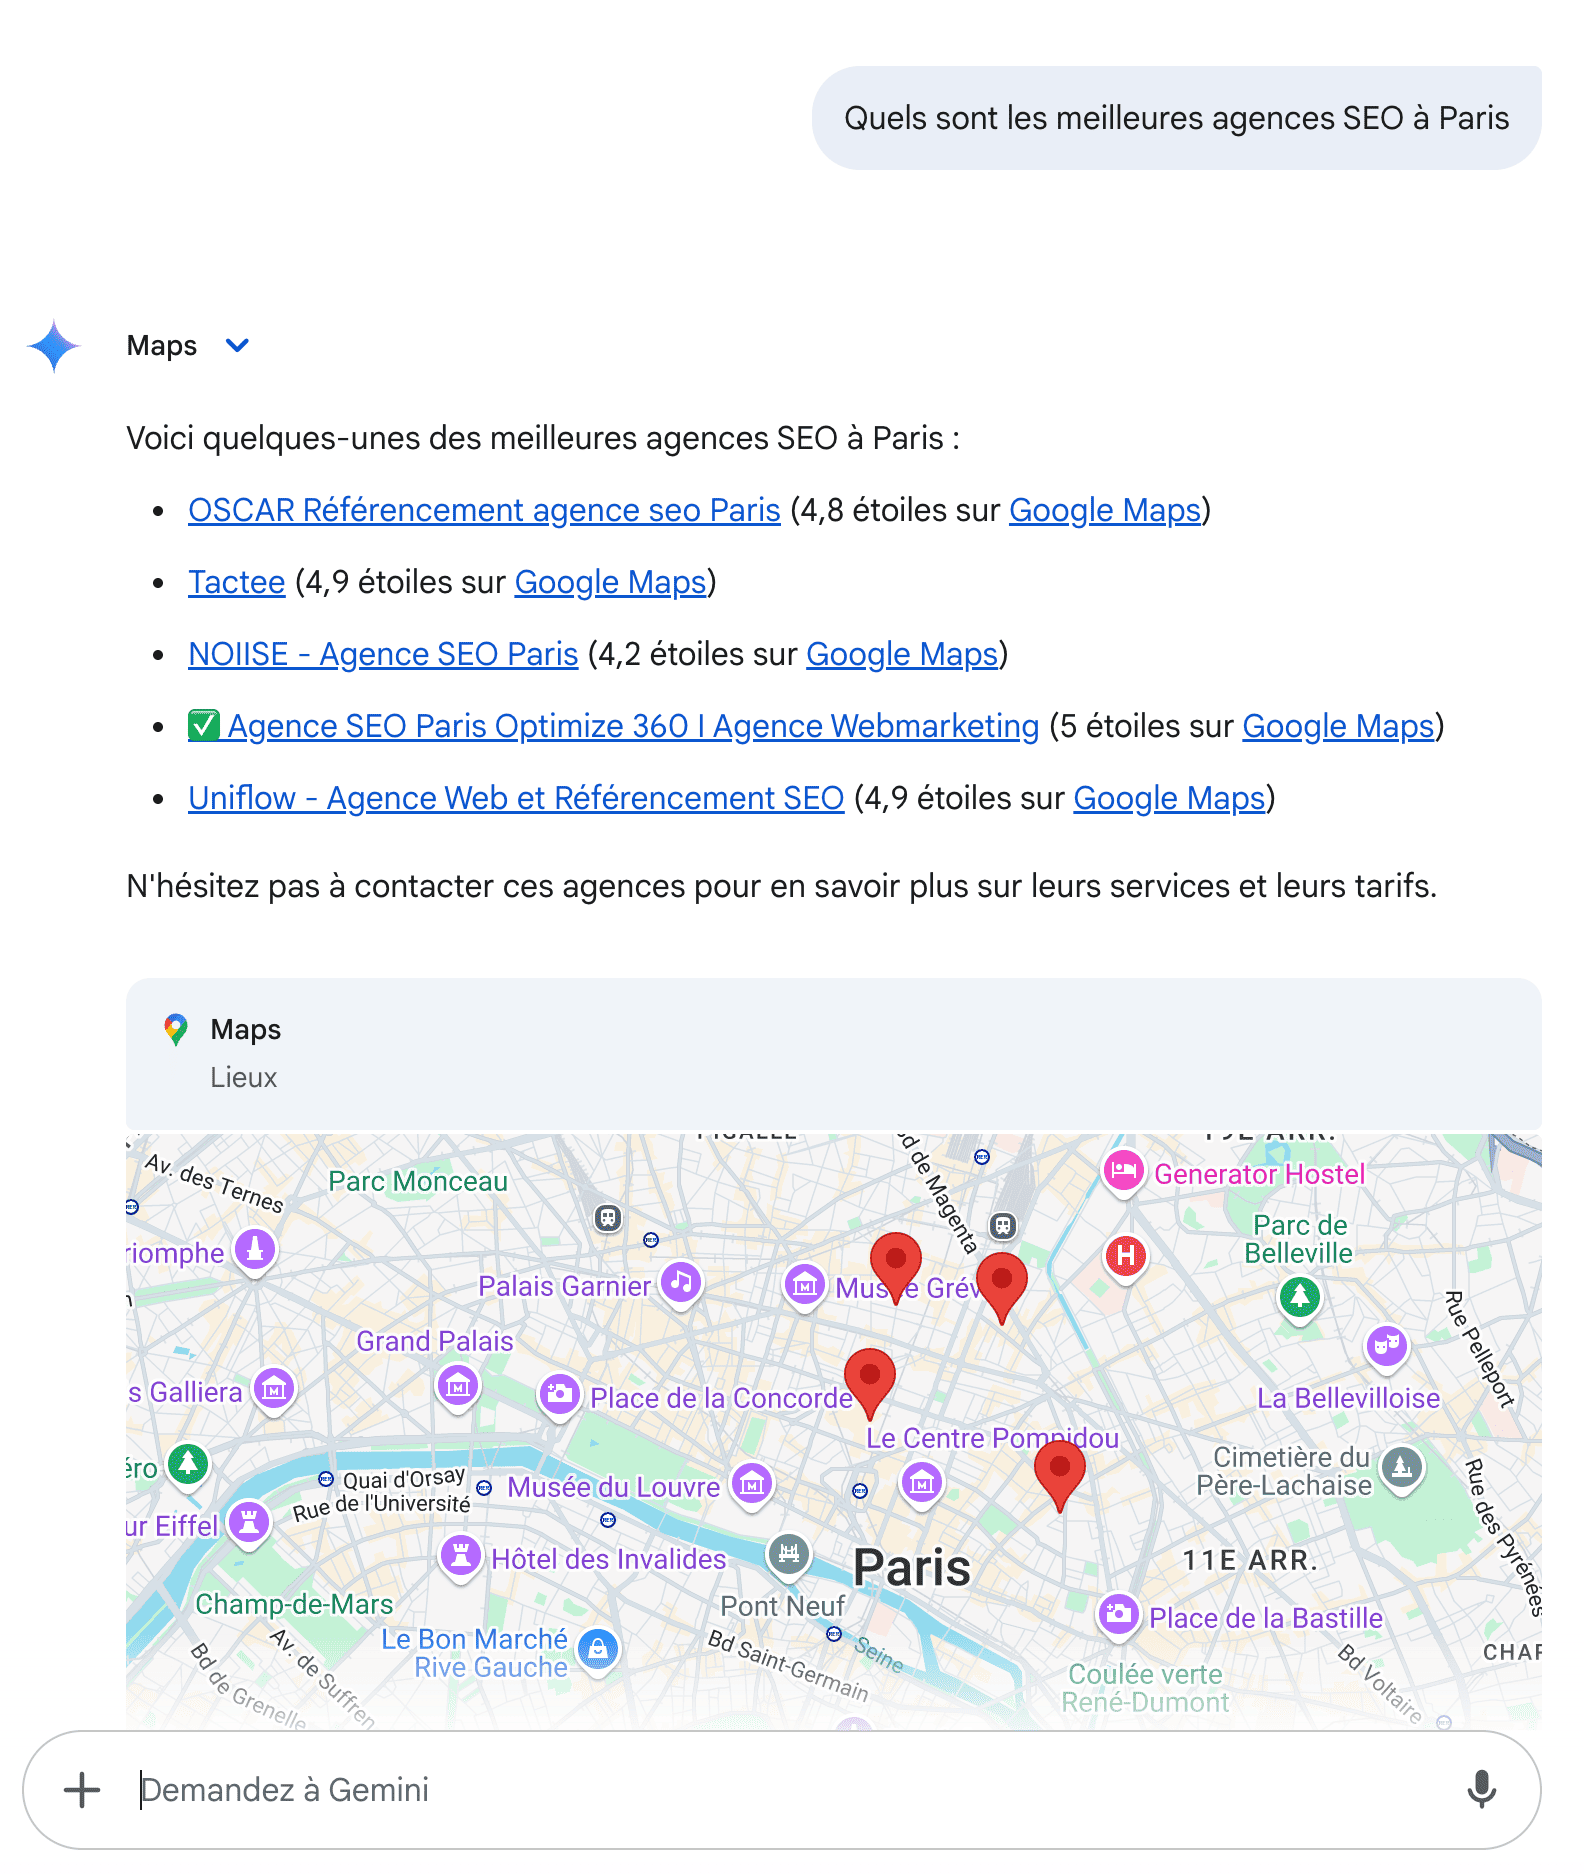Click the Le Bon Marché shopping marker
Image resolution: width=1584 pixels, height=1874 pixels.
tap(598, 1648)
